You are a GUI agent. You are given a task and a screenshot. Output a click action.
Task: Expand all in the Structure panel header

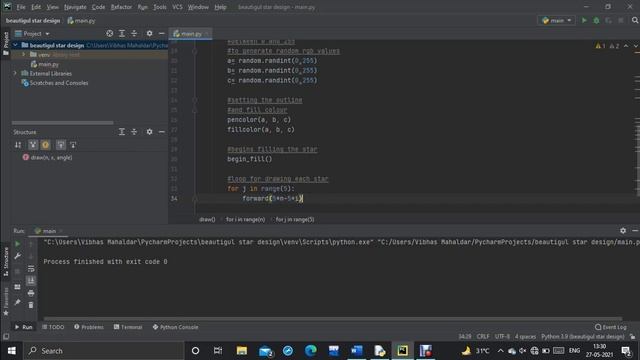coord(122,132)
